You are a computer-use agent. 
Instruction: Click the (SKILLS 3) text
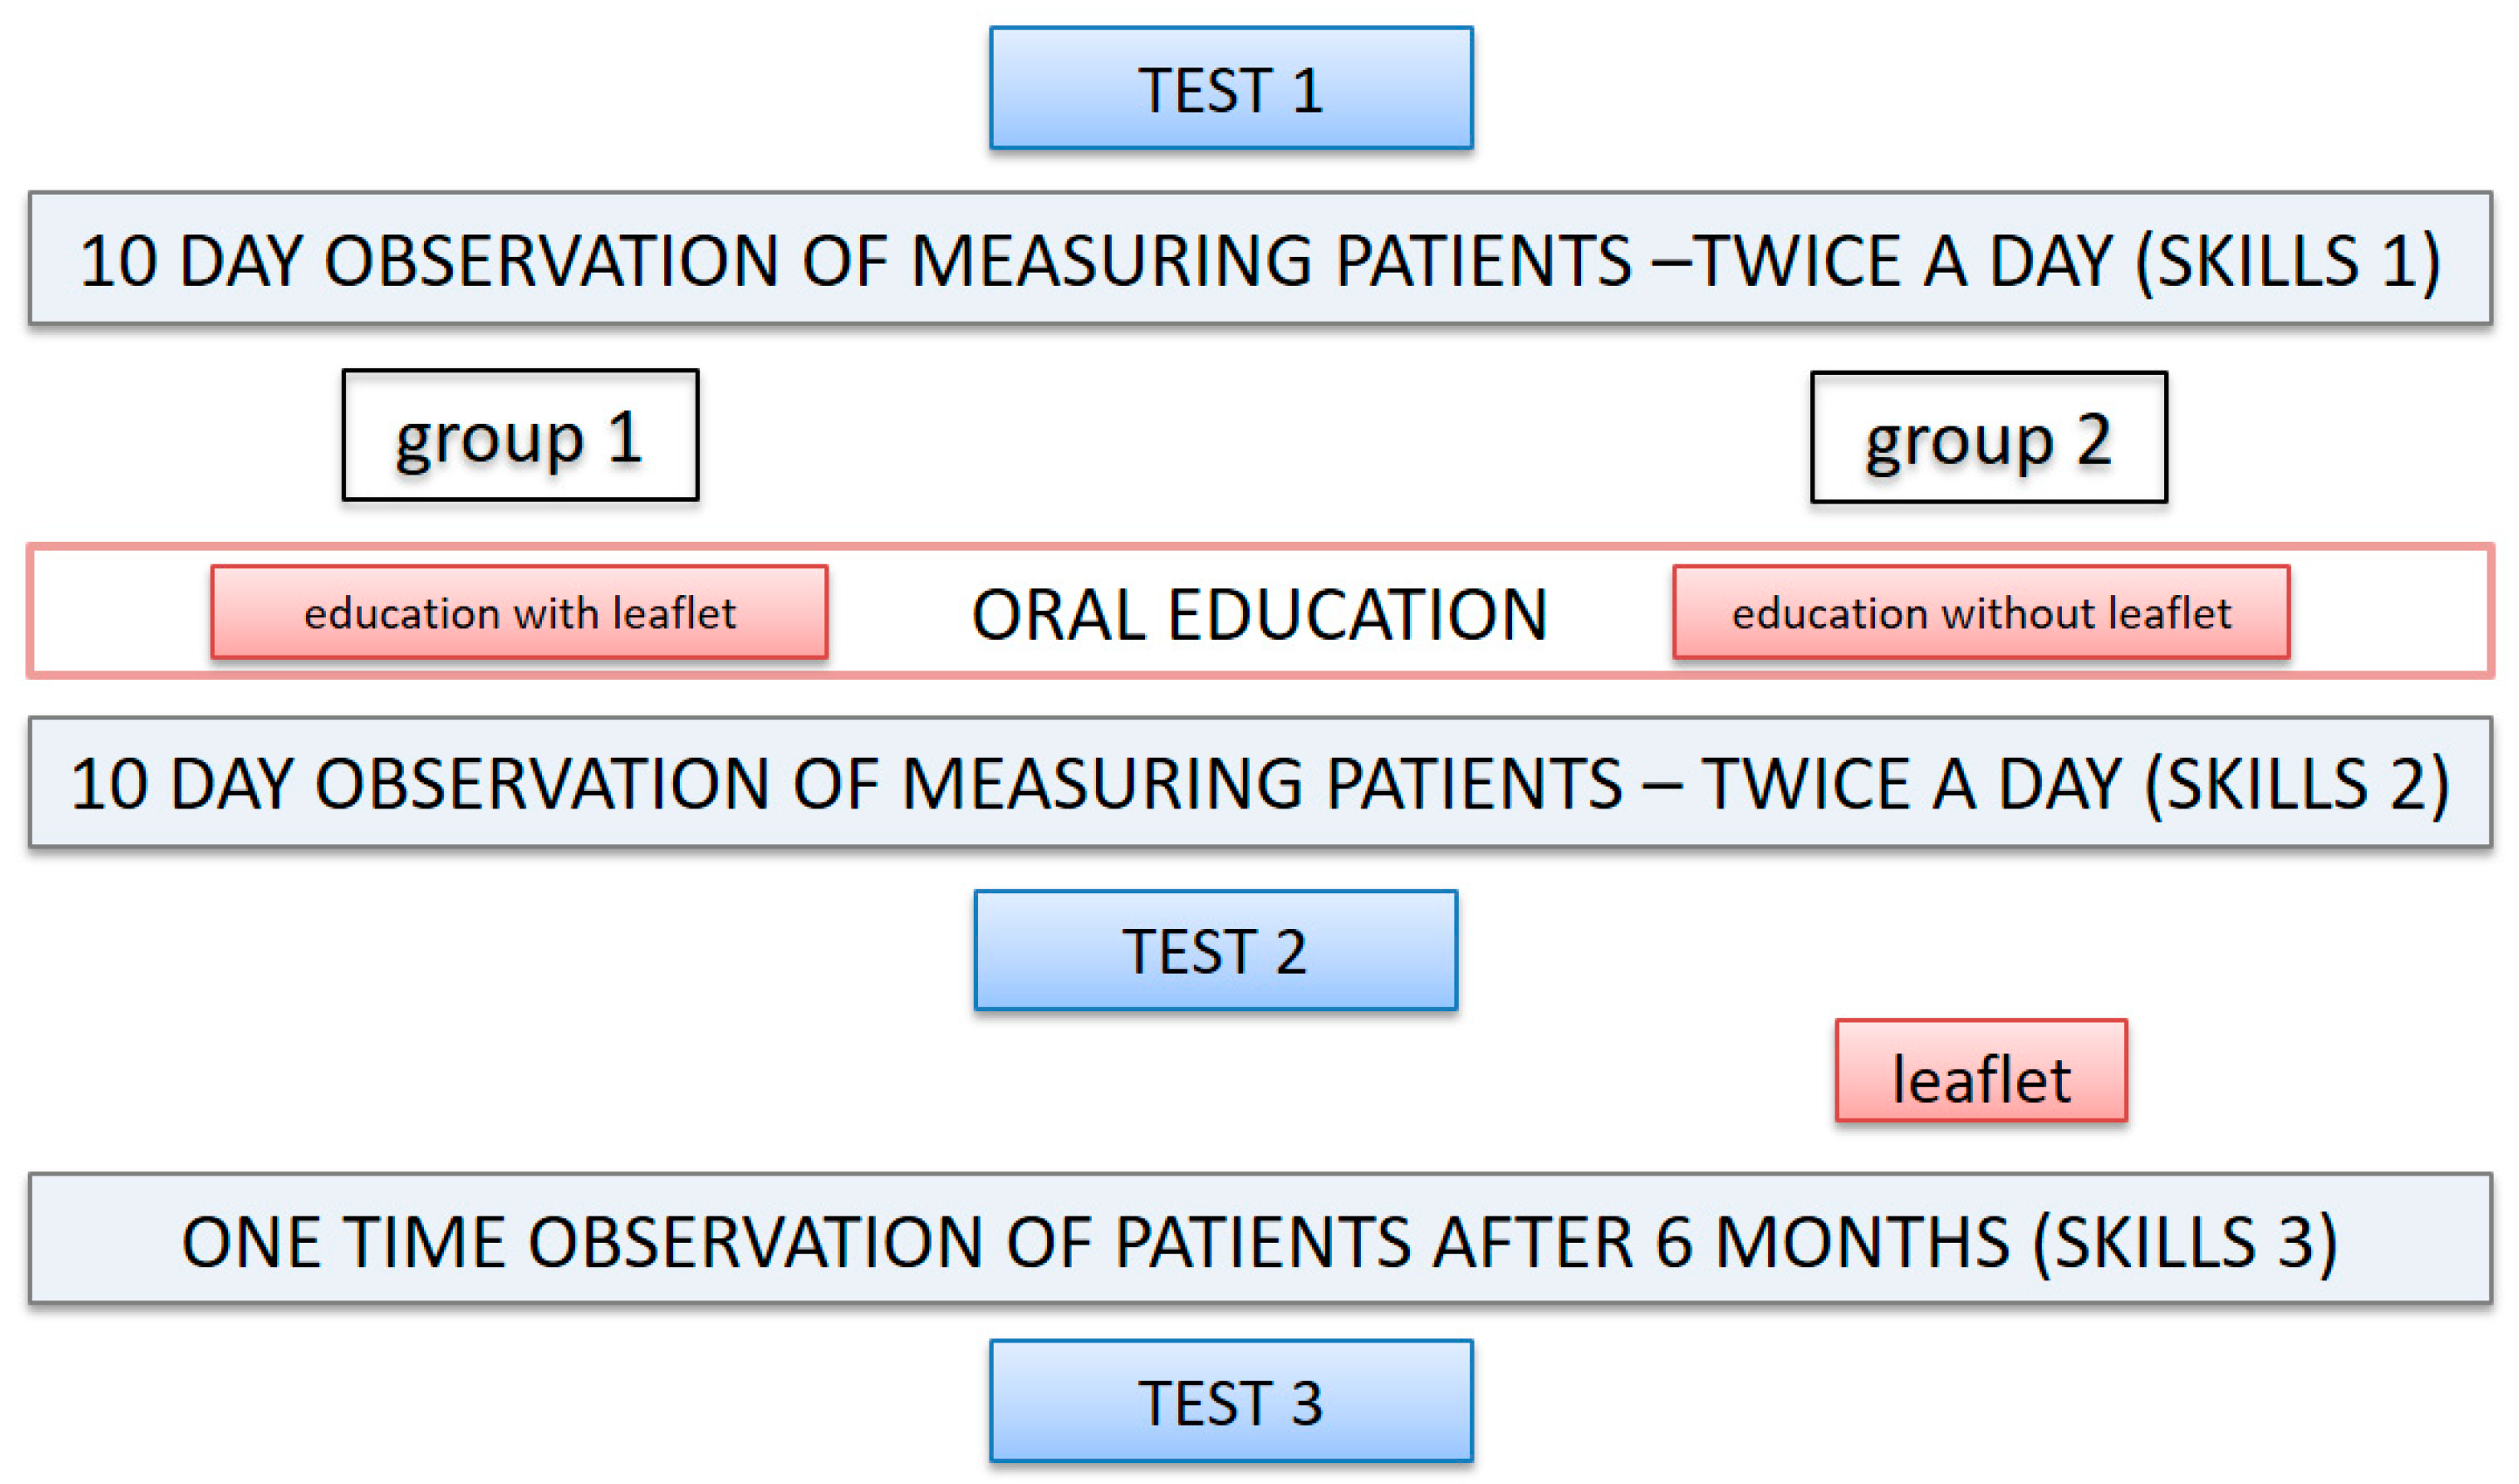click(2185, 1242)
